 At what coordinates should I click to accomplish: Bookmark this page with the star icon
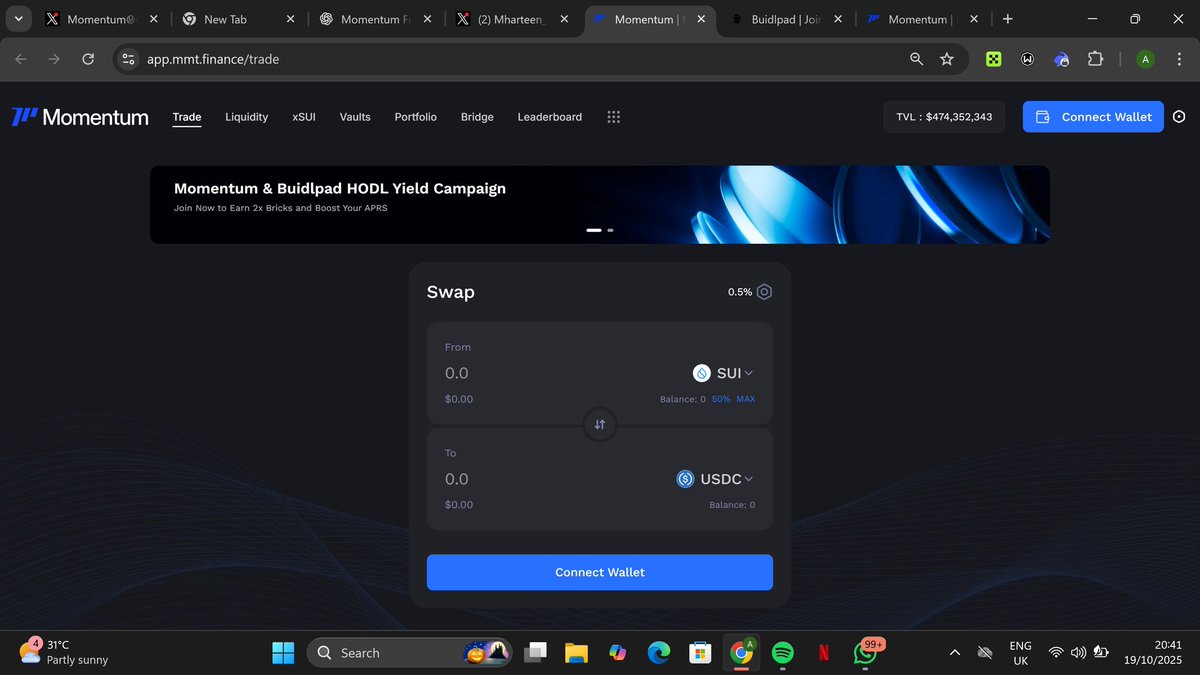(x=947, y=59)
